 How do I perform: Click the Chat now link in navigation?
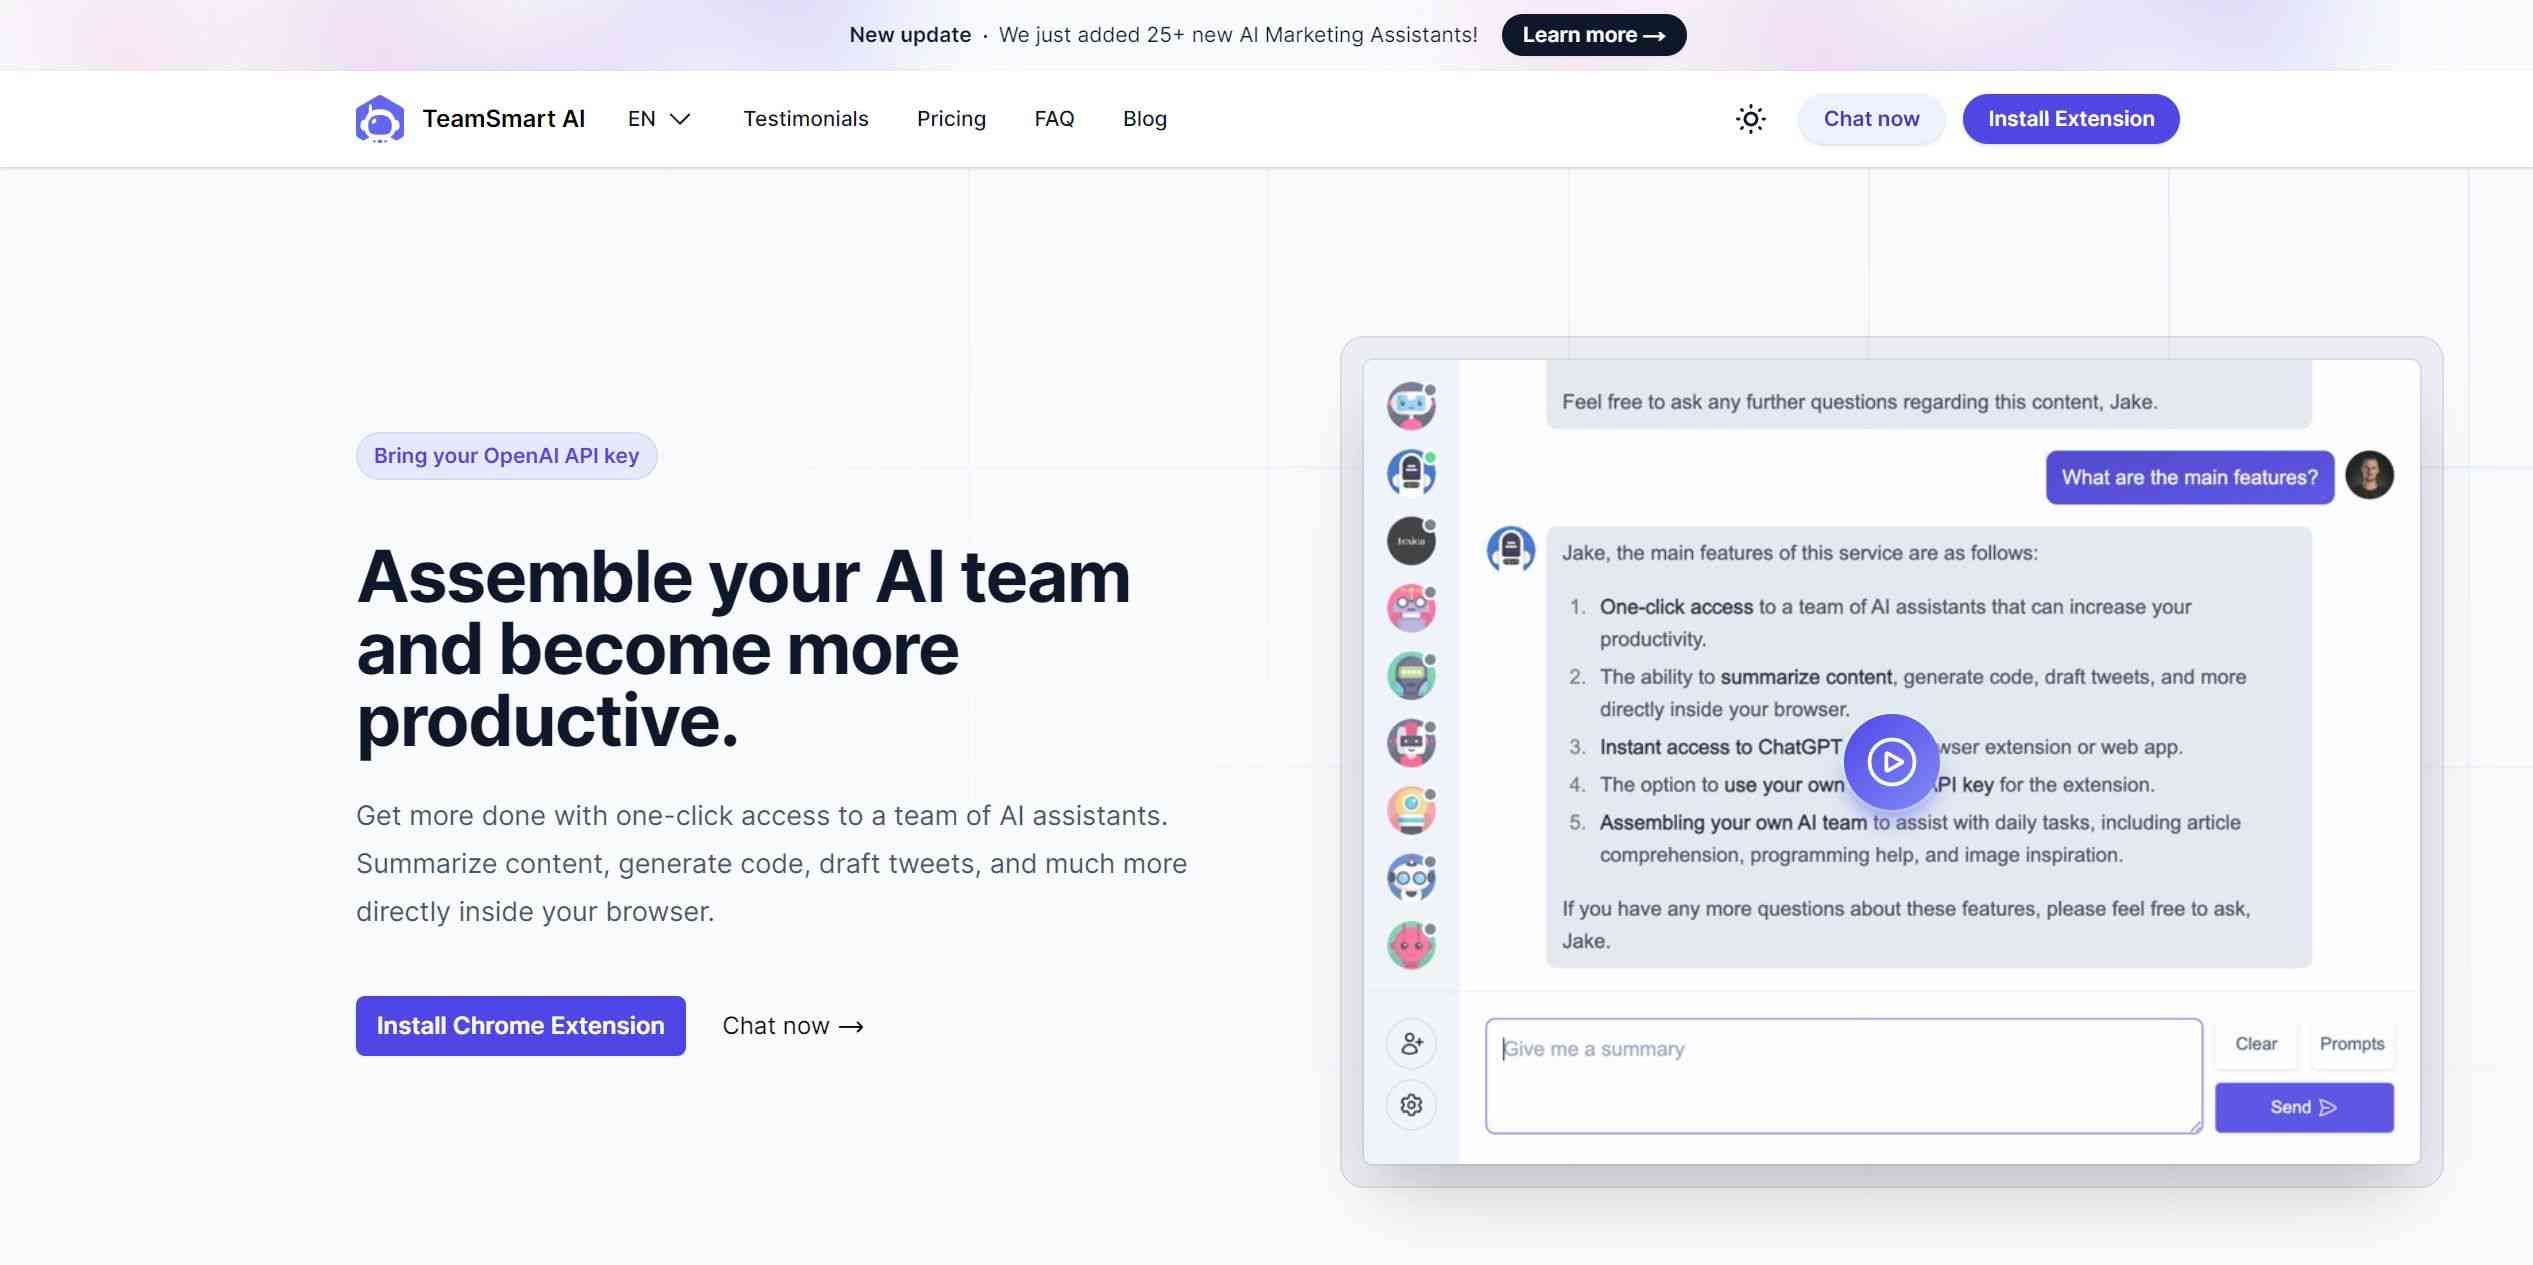click(1871, 118)
